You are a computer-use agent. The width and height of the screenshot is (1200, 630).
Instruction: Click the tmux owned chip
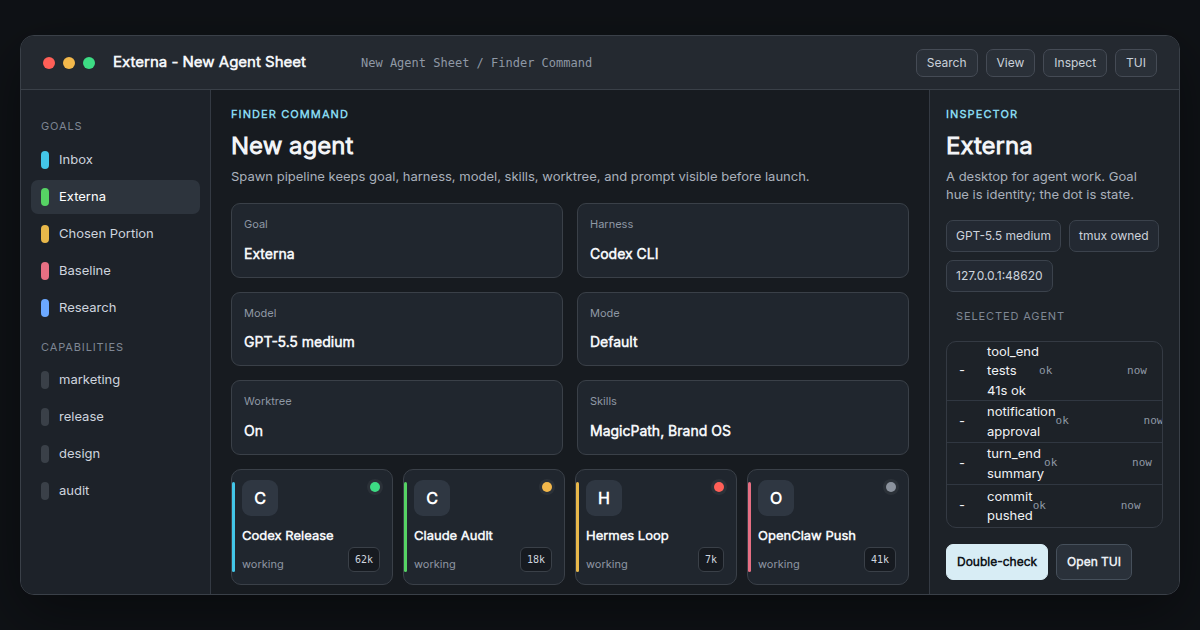click(x=1114, y=236)
